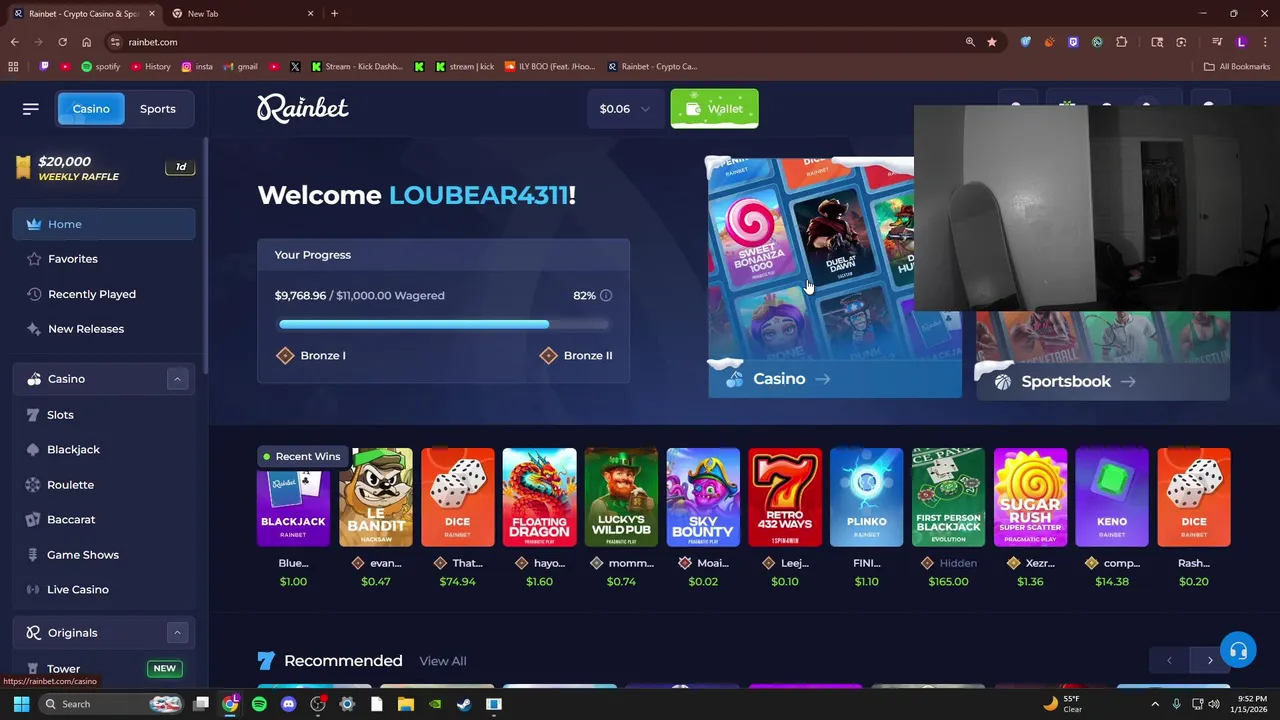Open Discord from the taskbar
Screen dimensions: 1280x720
click(x=289, y=704)
